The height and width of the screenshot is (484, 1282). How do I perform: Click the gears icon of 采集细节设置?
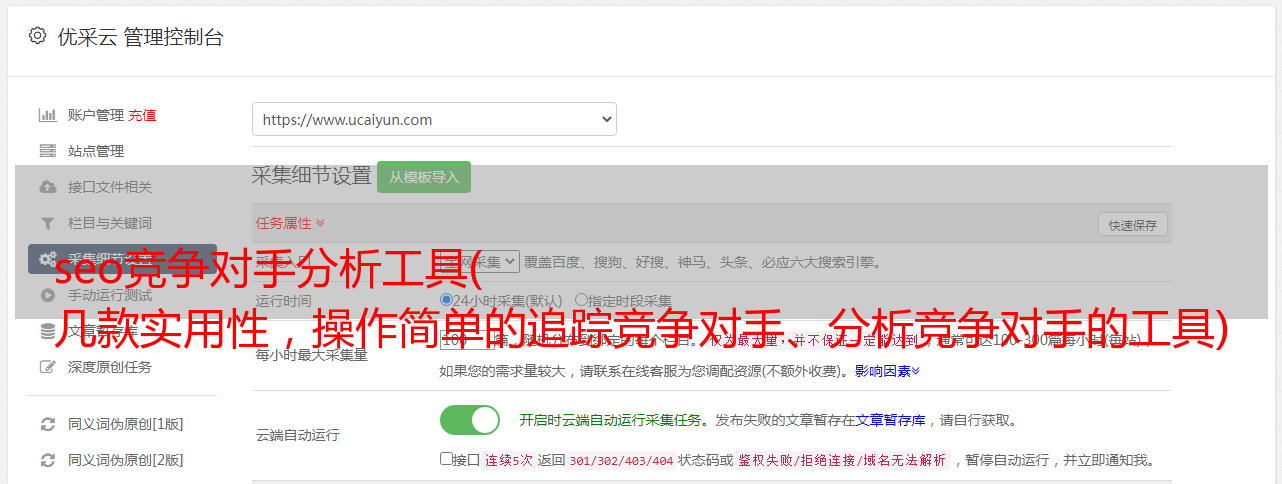47,259
